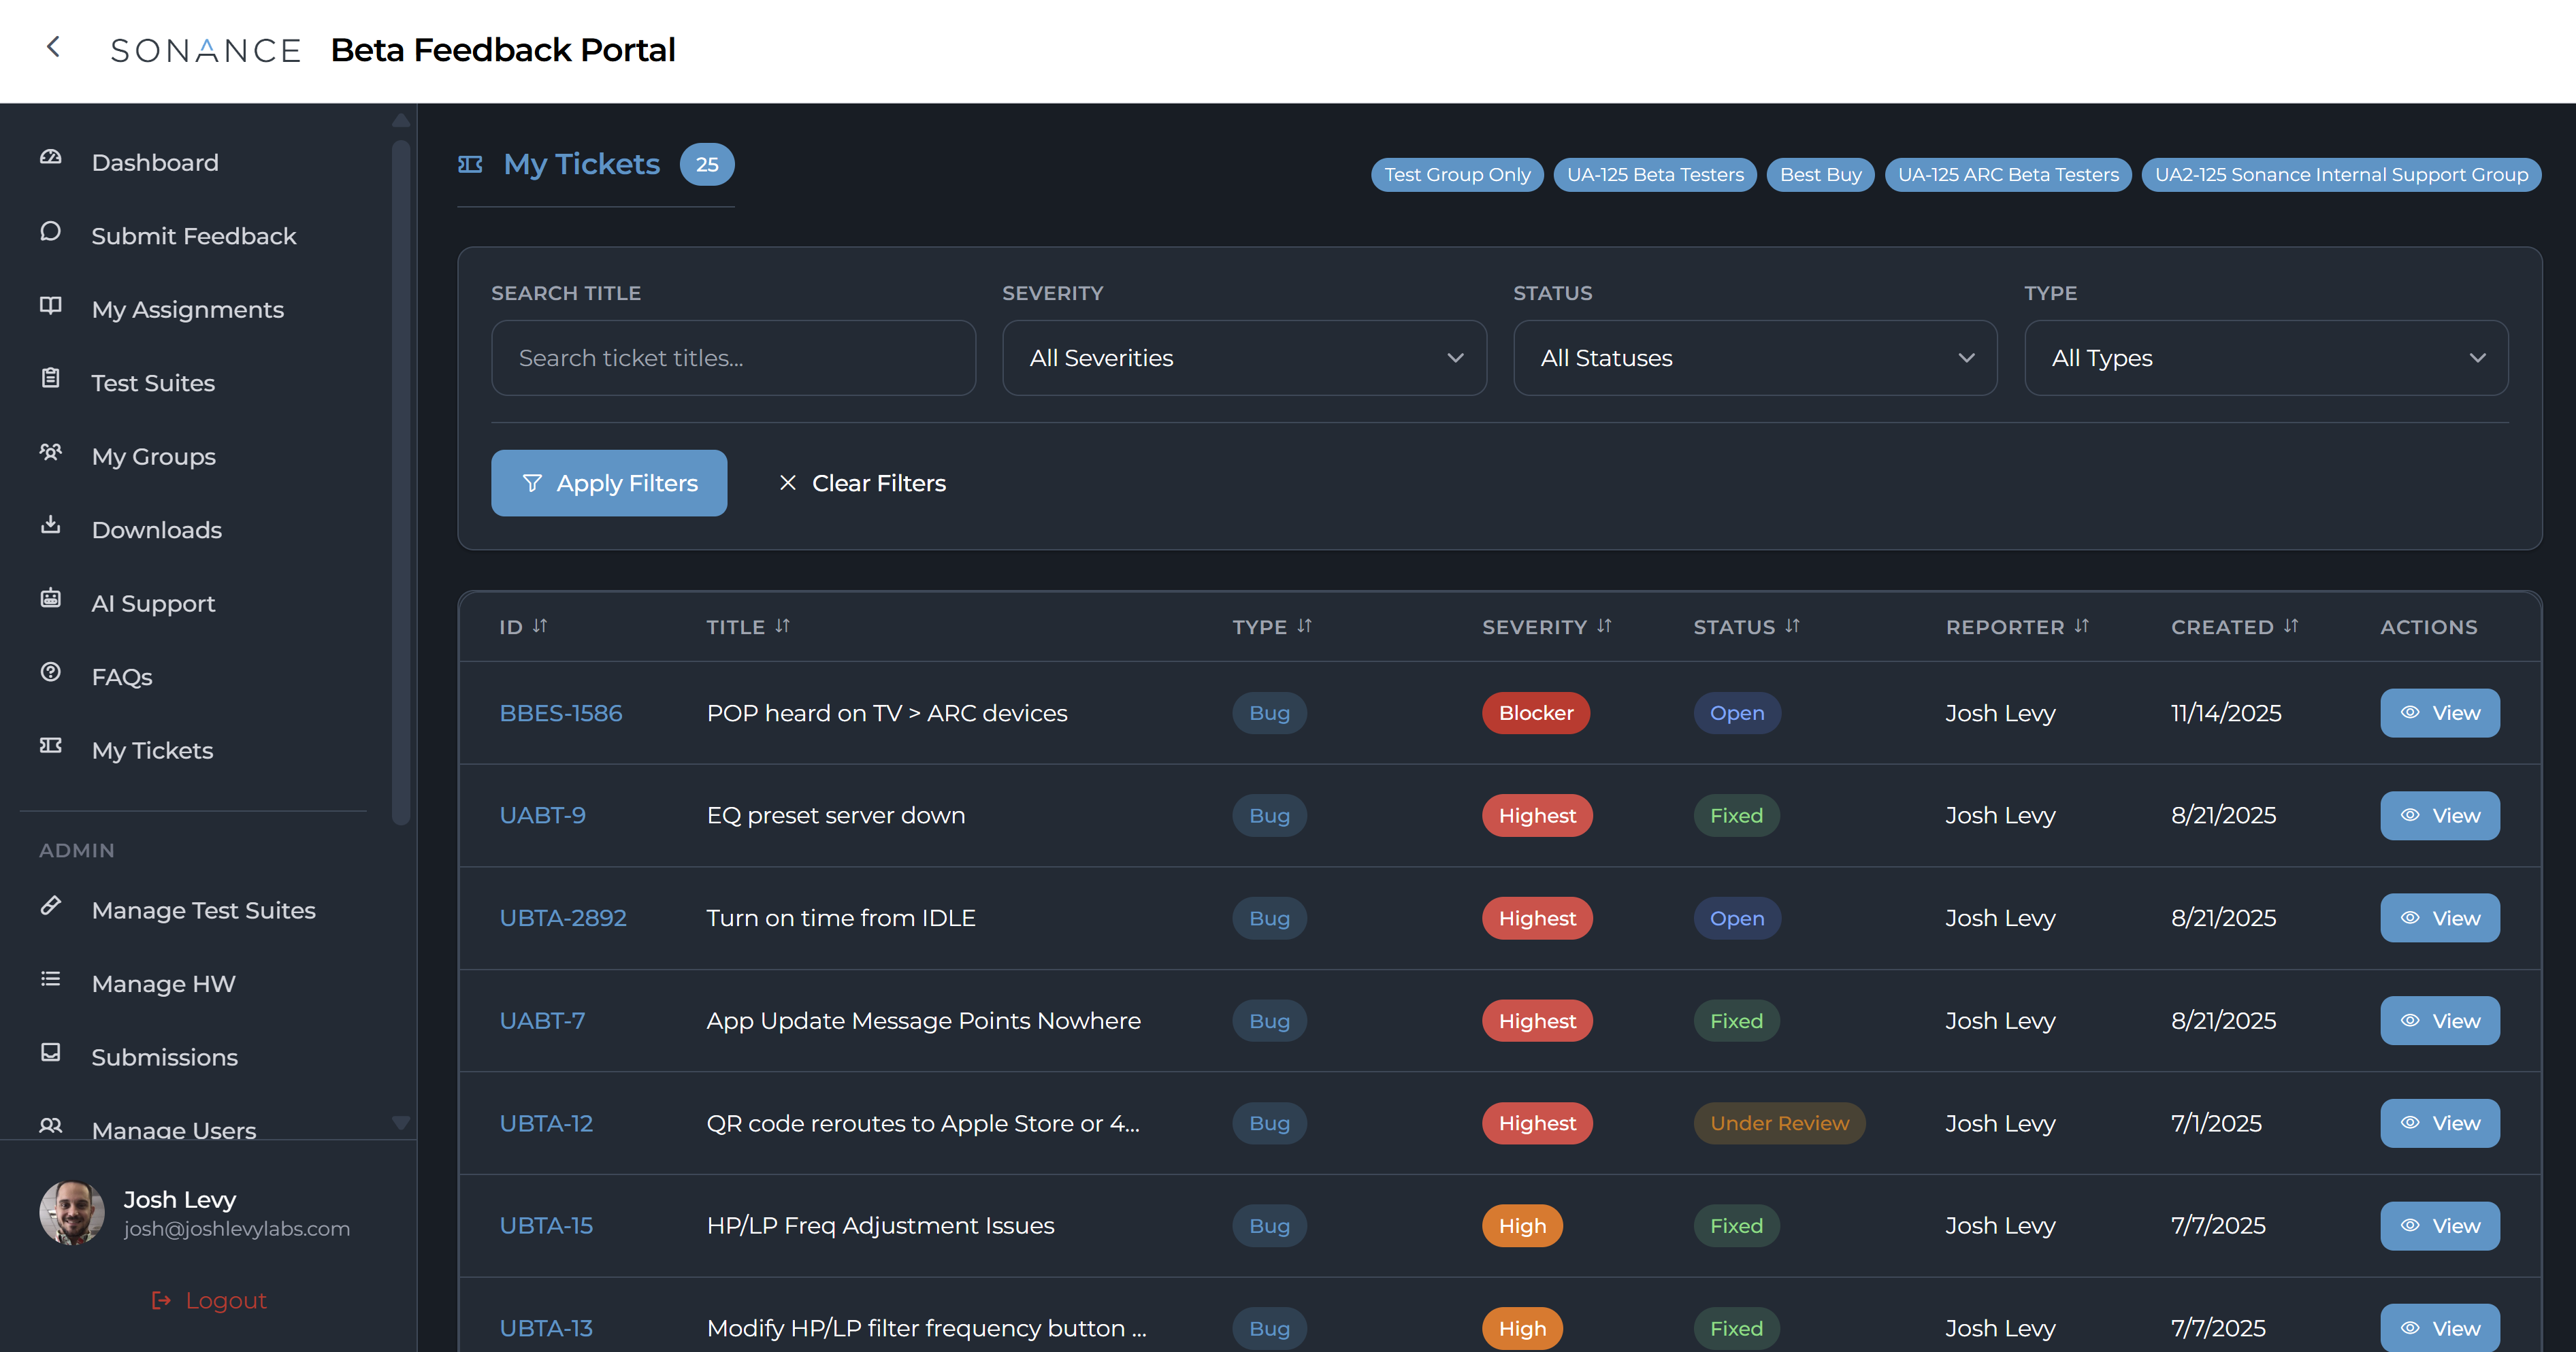Toggle sorting on the CREATED column
The width and height of the screenshot is (2576, 1352).
2291,626
